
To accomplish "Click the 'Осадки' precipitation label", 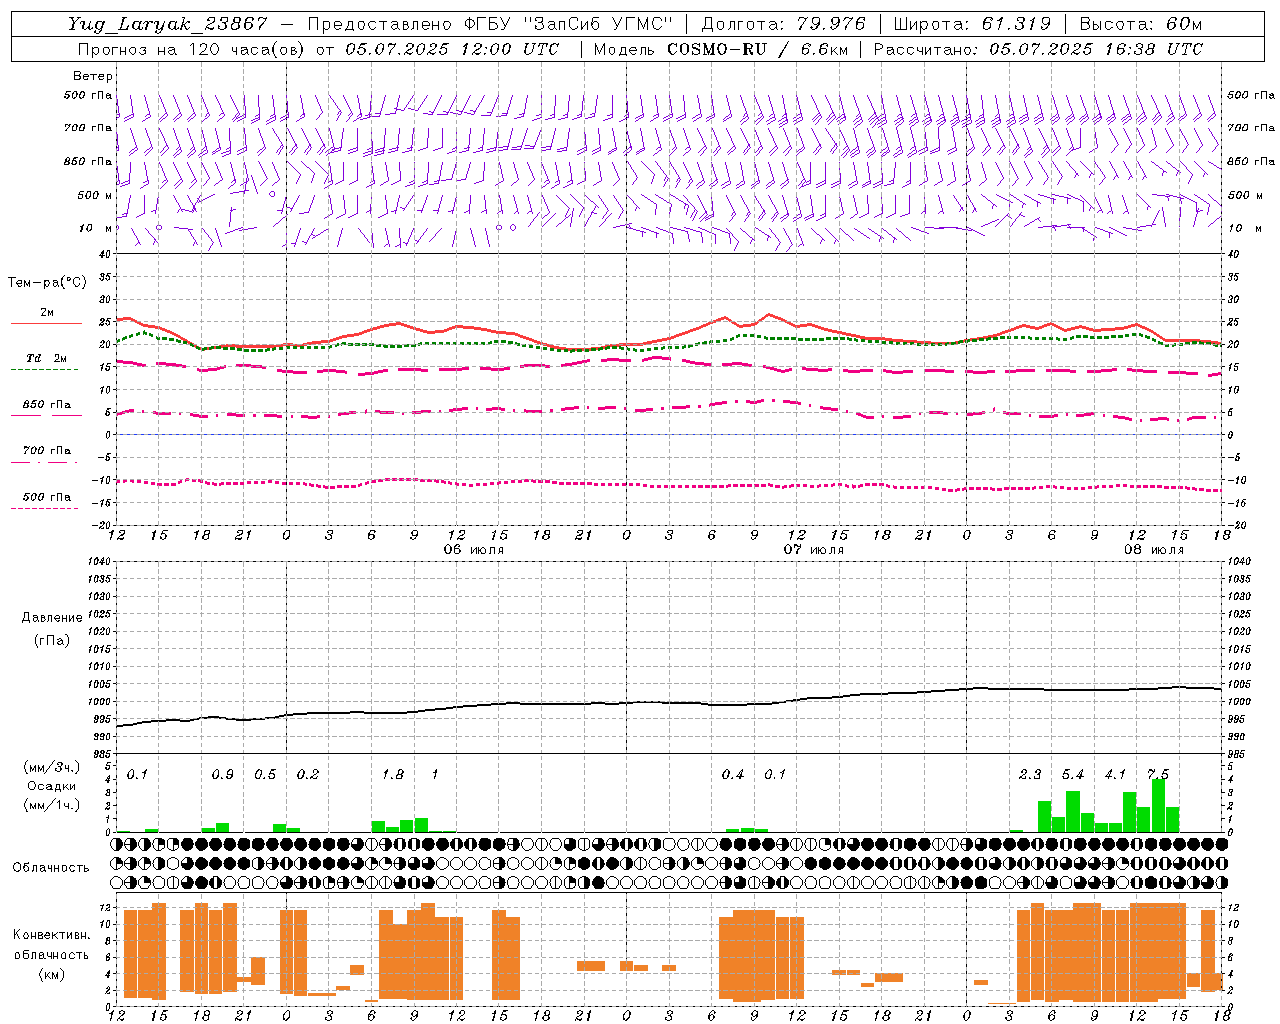I will click(x=52, y=786).
